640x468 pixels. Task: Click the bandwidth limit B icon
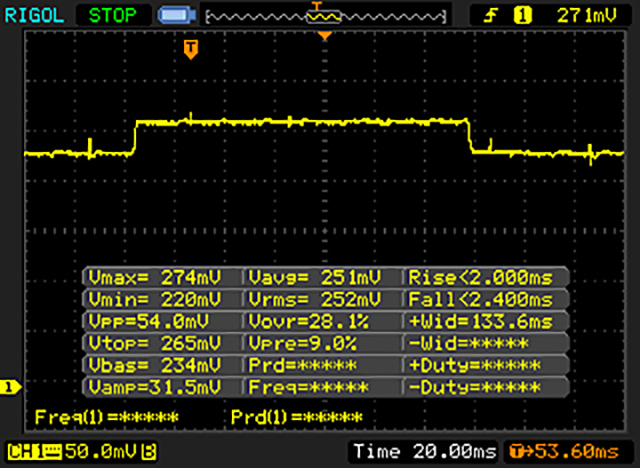click(x=148, y=452)
